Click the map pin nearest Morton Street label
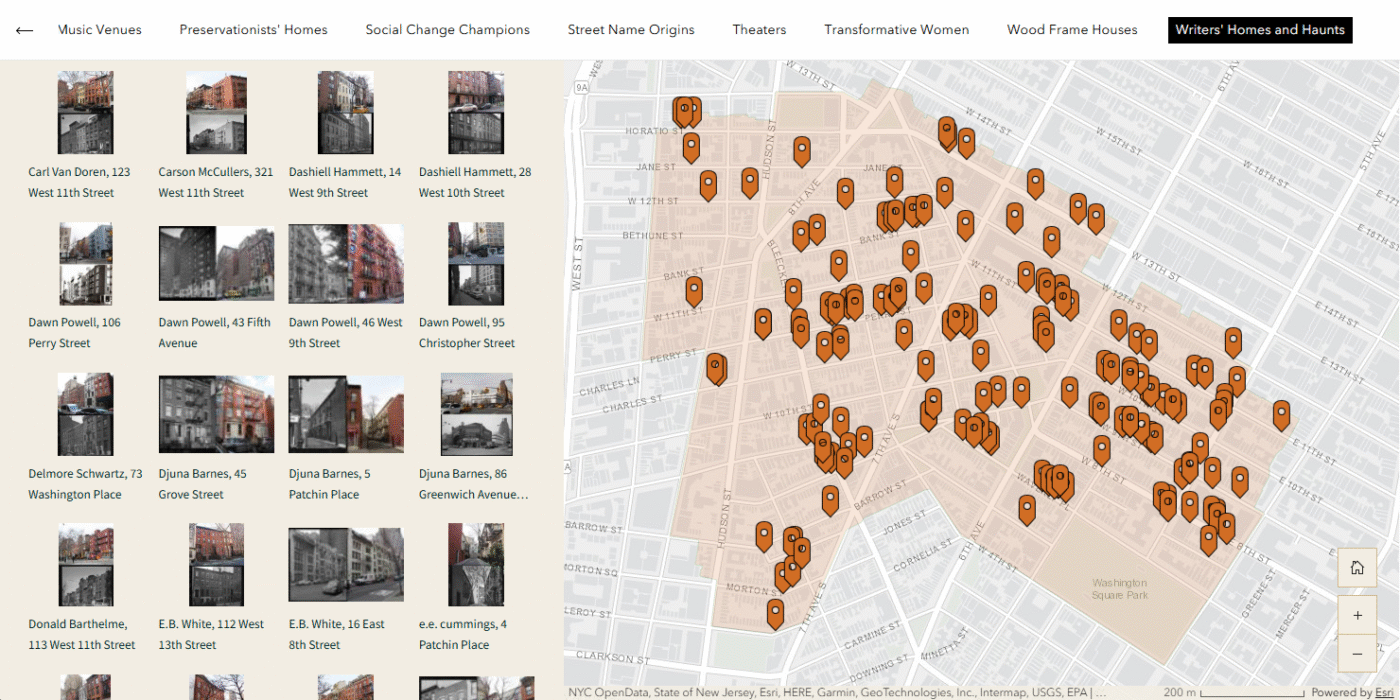1400x700 pixels. [782, 575]
